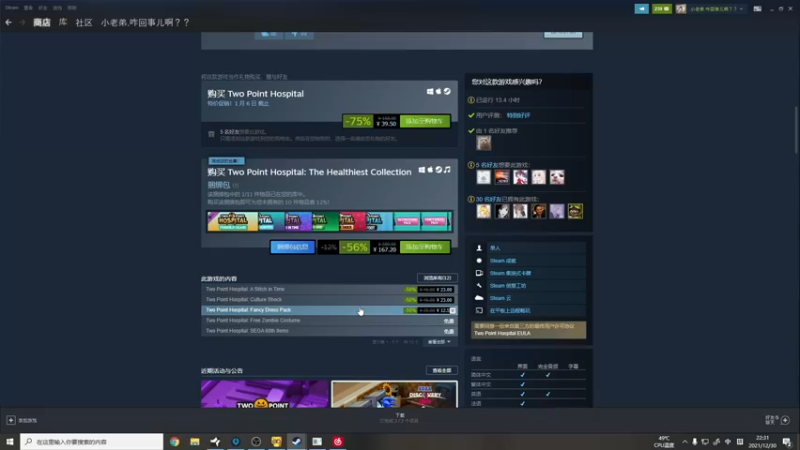Open File Explorer from the taskbar
Screen dimensions: 800x450
(195, 441)
